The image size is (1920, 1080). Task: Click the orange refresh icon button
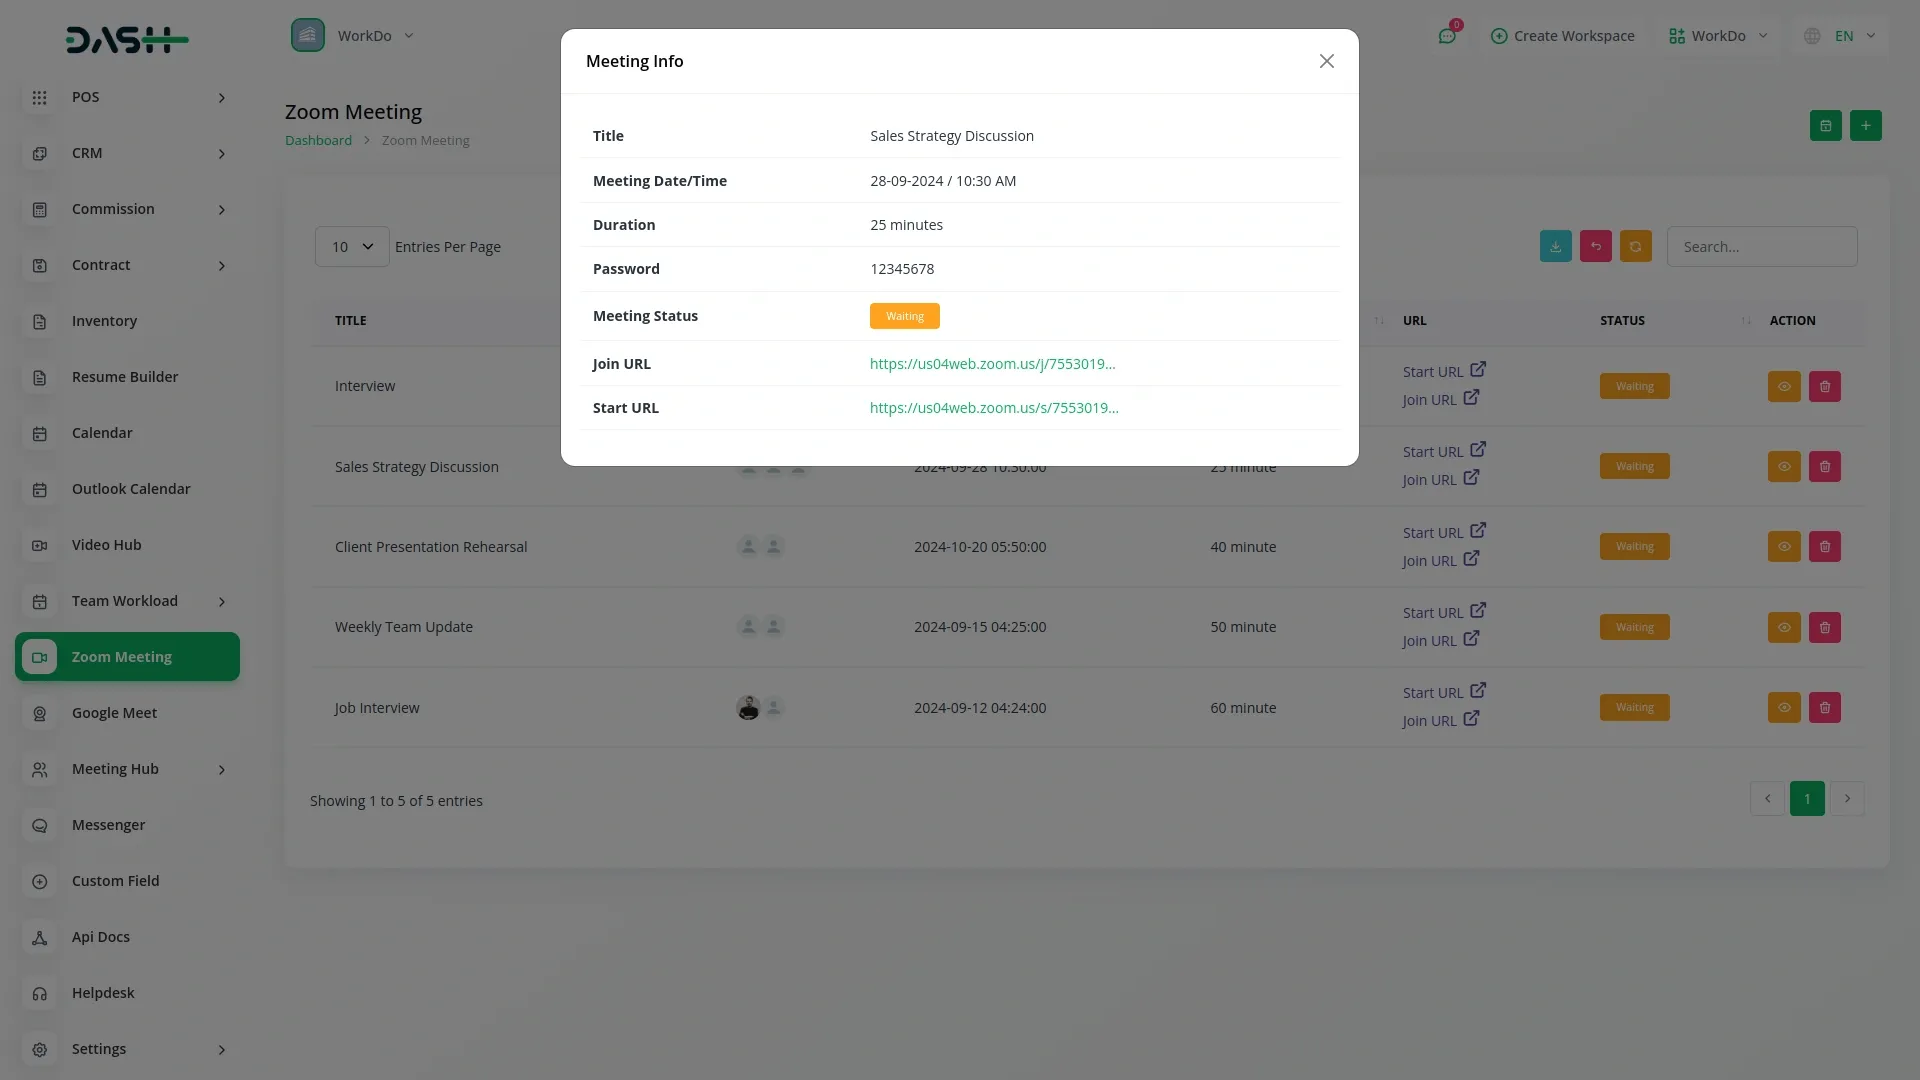1635,247
